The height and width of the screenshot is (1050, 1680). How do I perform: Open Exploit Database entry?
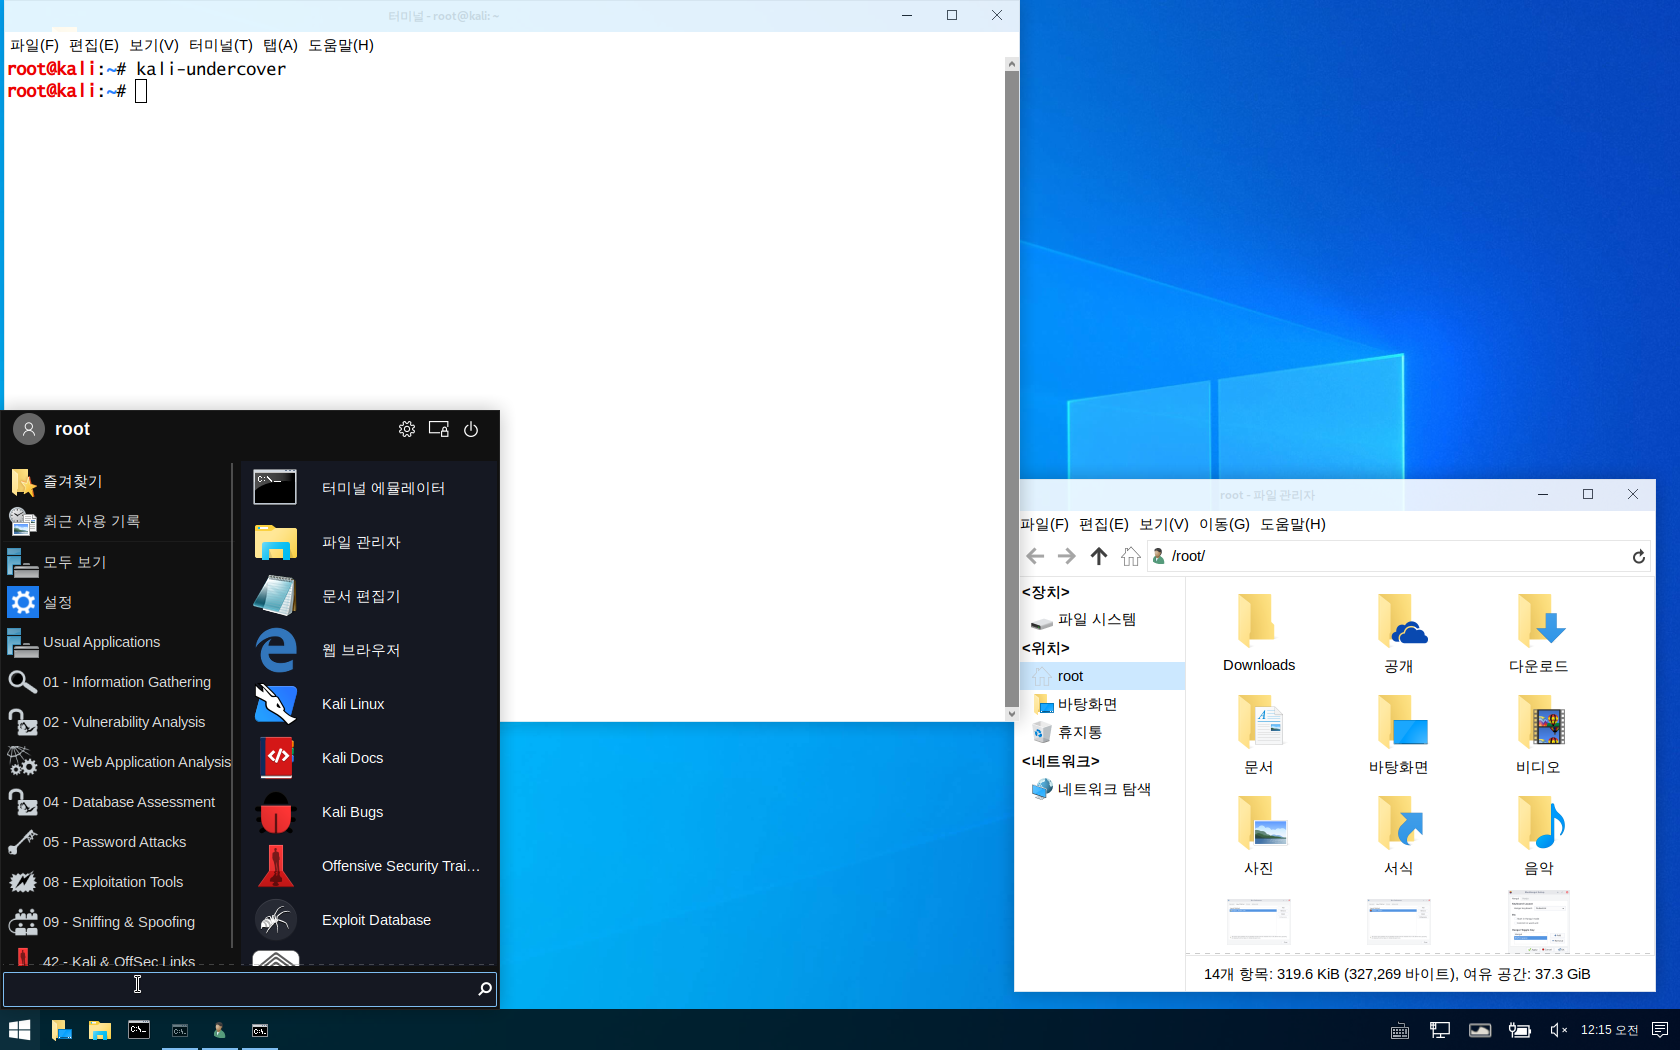pos(370,920)
